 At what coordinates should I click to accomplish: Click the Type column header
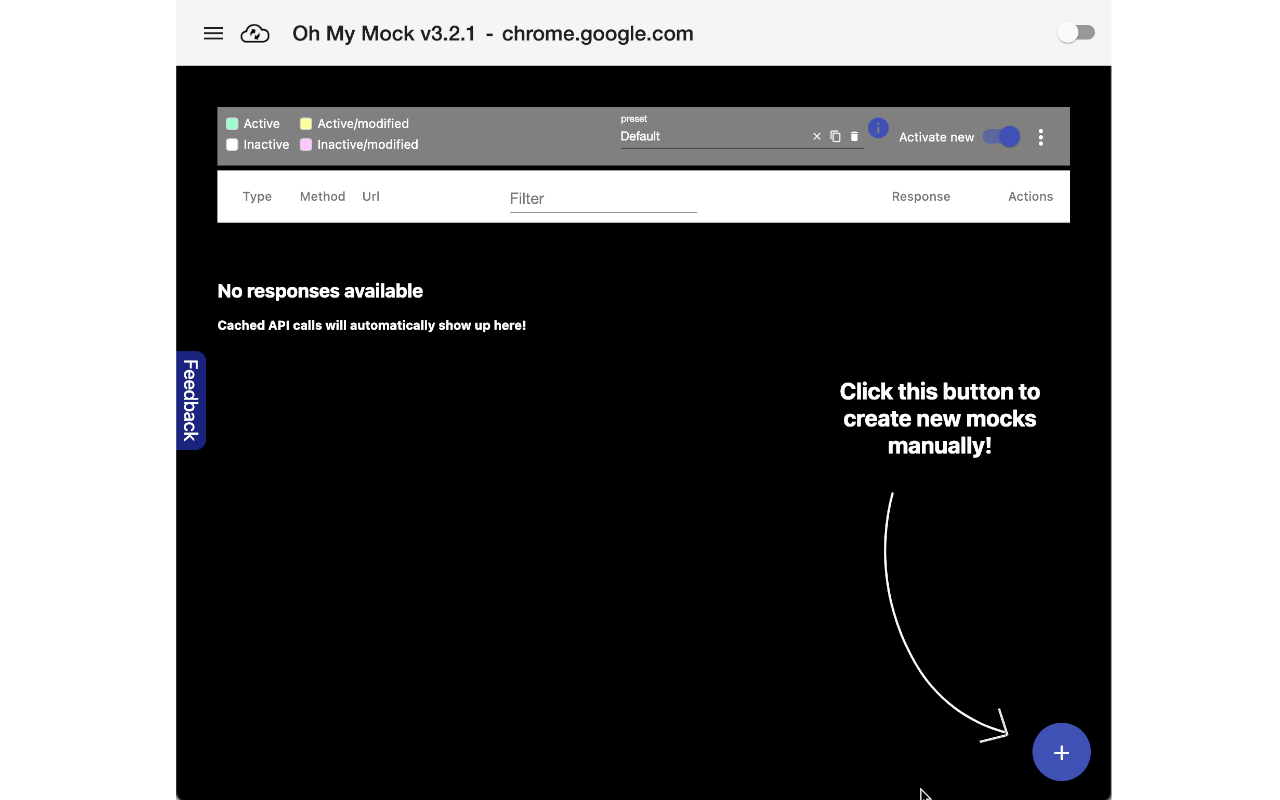pos(257,197)
